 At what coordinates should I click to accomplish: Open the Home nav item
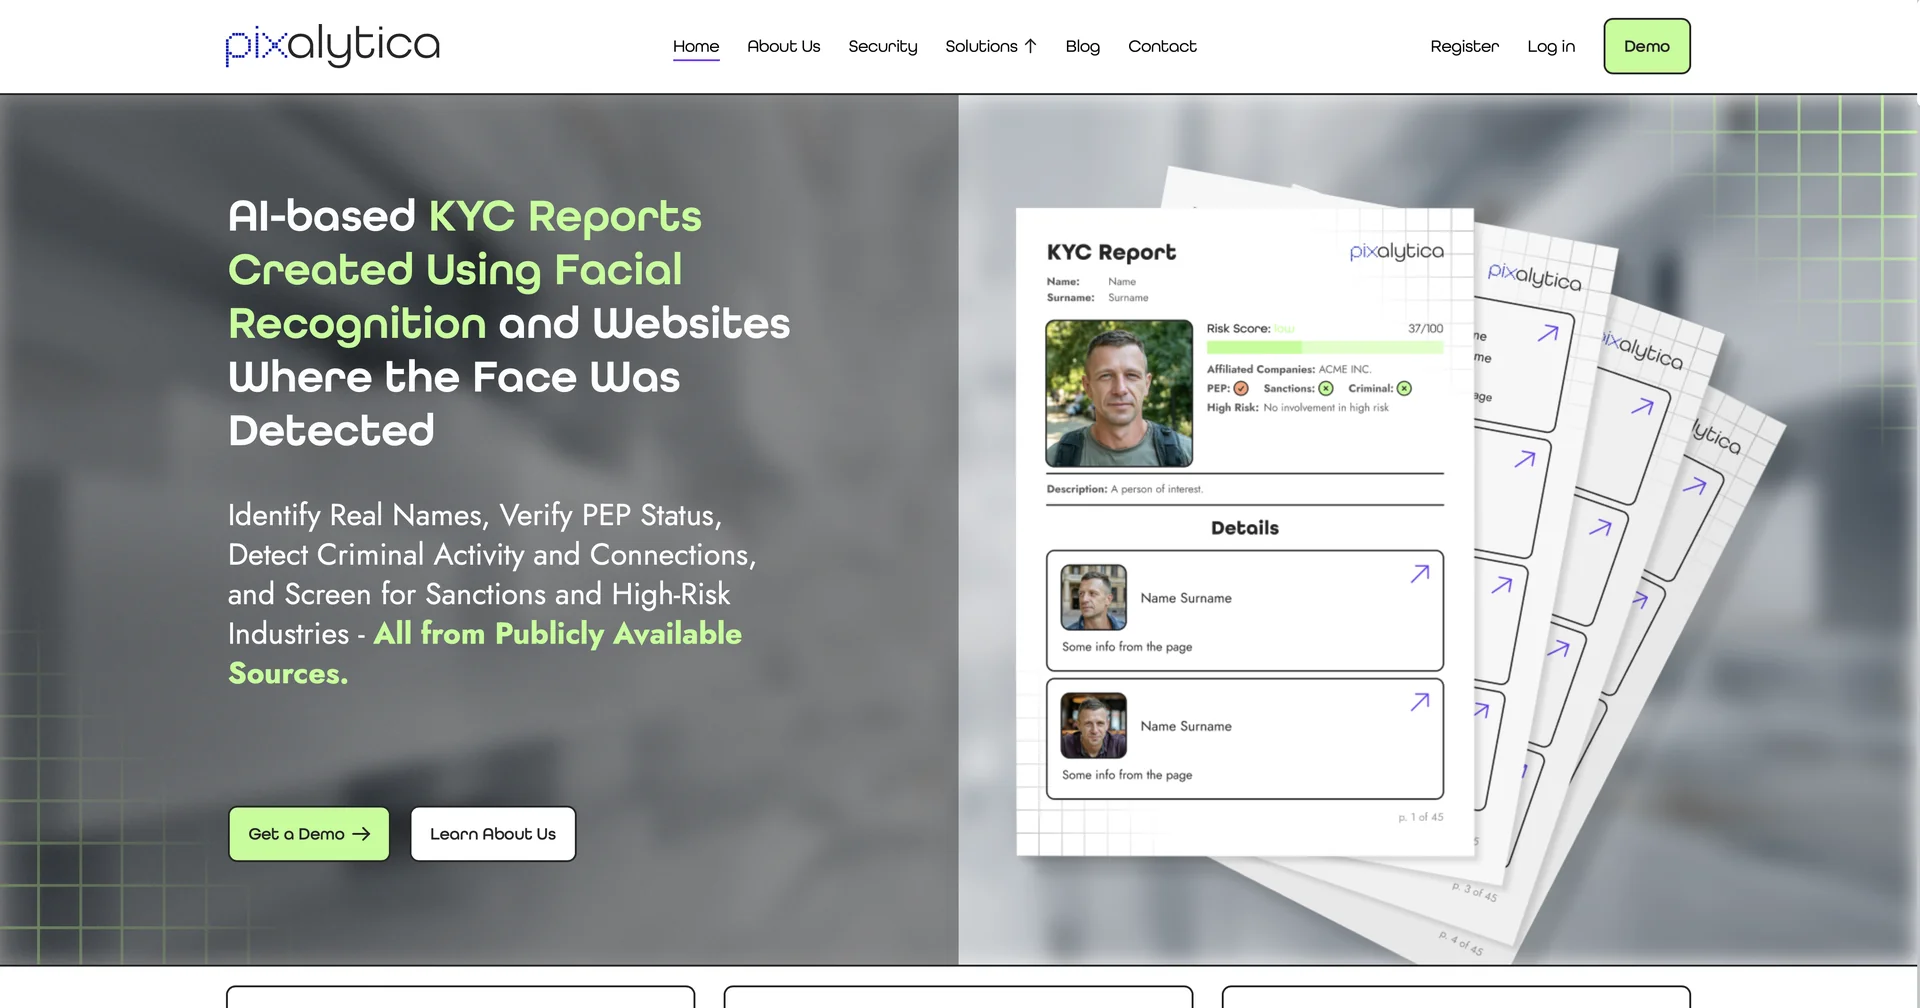click(696, 46)
